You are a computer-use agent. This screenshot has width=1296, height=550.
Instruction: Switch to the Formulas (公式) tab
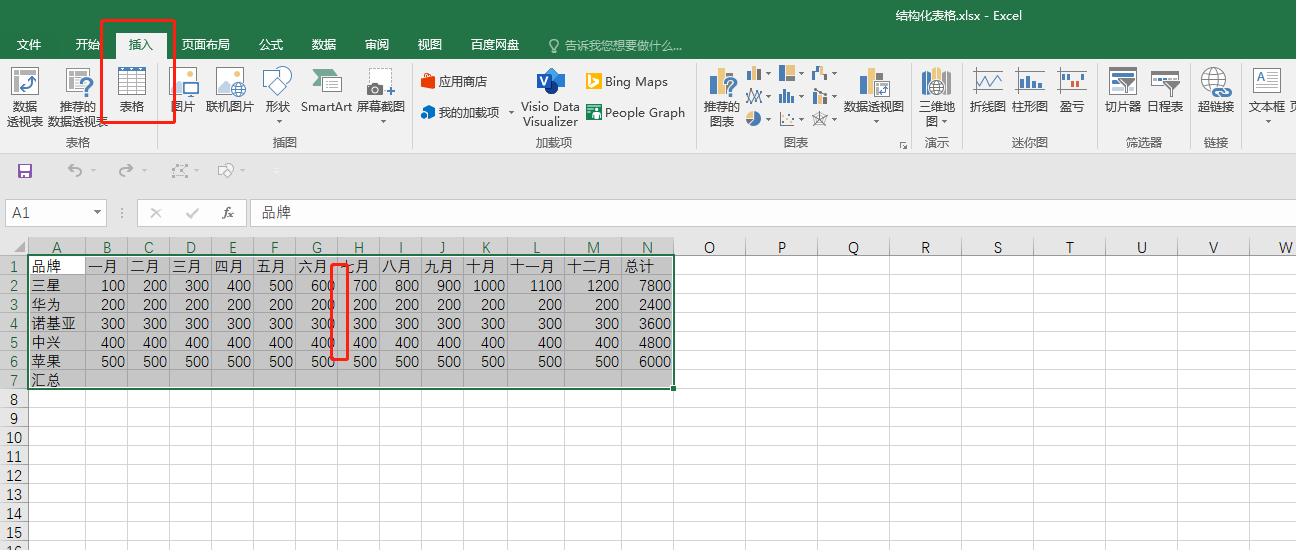pyautogui.click(x=271, y=45)
